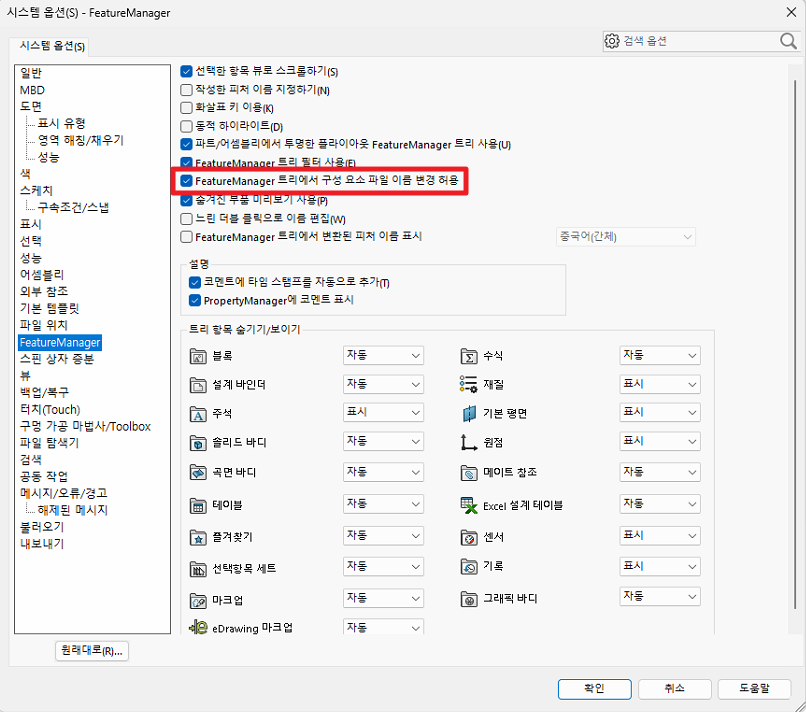Image resolution: width=806 pixels, height=712 pixels.
Task: Select 스케치 in options tree
Action: tap(36, 191)
